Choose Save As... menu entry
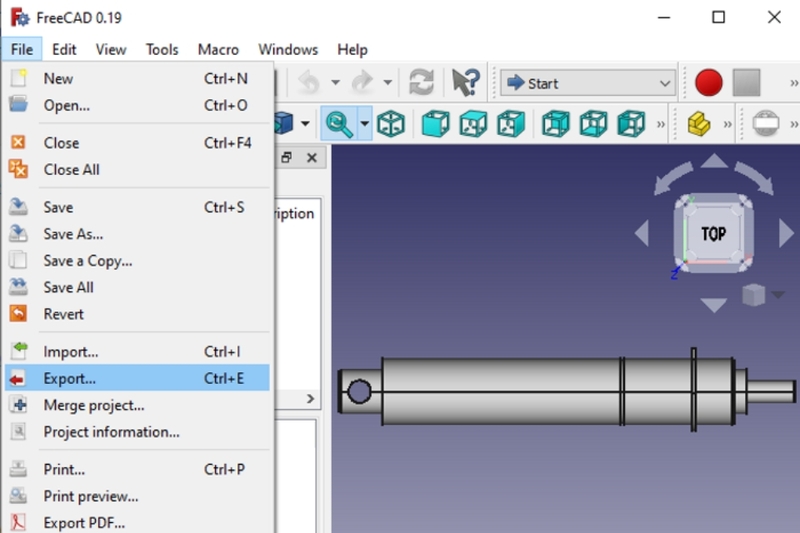The width and height of the screenshot is (800, 533). (137, 234)
